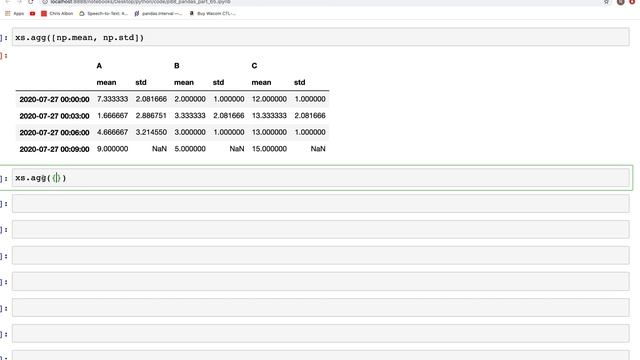Click 2.081666 under B std column
640x360 pixels.
click(229, 116)
